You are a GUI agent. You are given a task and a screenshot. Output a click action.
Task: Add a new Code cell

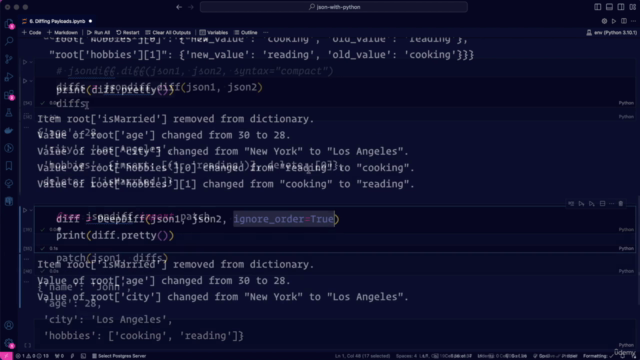31,33
